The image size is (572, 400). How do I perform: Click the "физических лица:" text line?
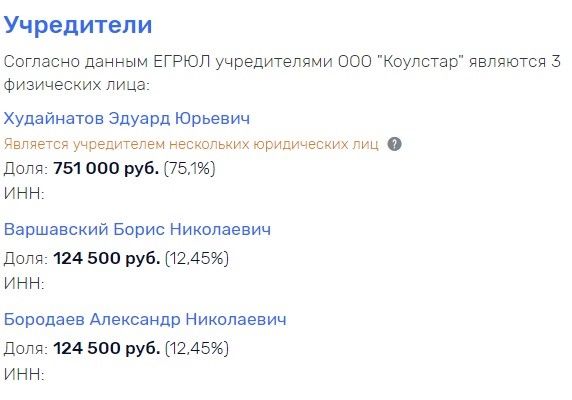[x=77, y=85]
